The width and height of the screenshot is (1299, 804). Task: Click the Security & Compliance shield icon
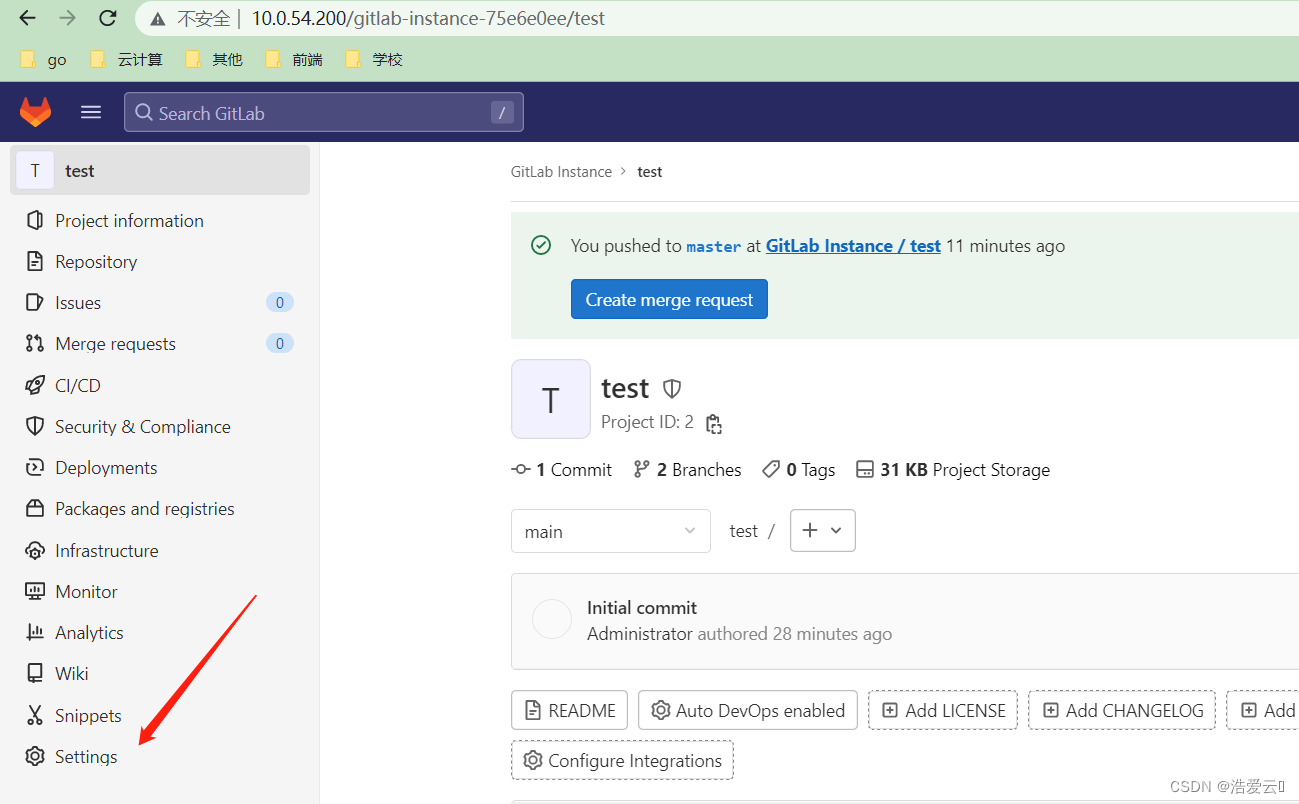tap(35, 426)
